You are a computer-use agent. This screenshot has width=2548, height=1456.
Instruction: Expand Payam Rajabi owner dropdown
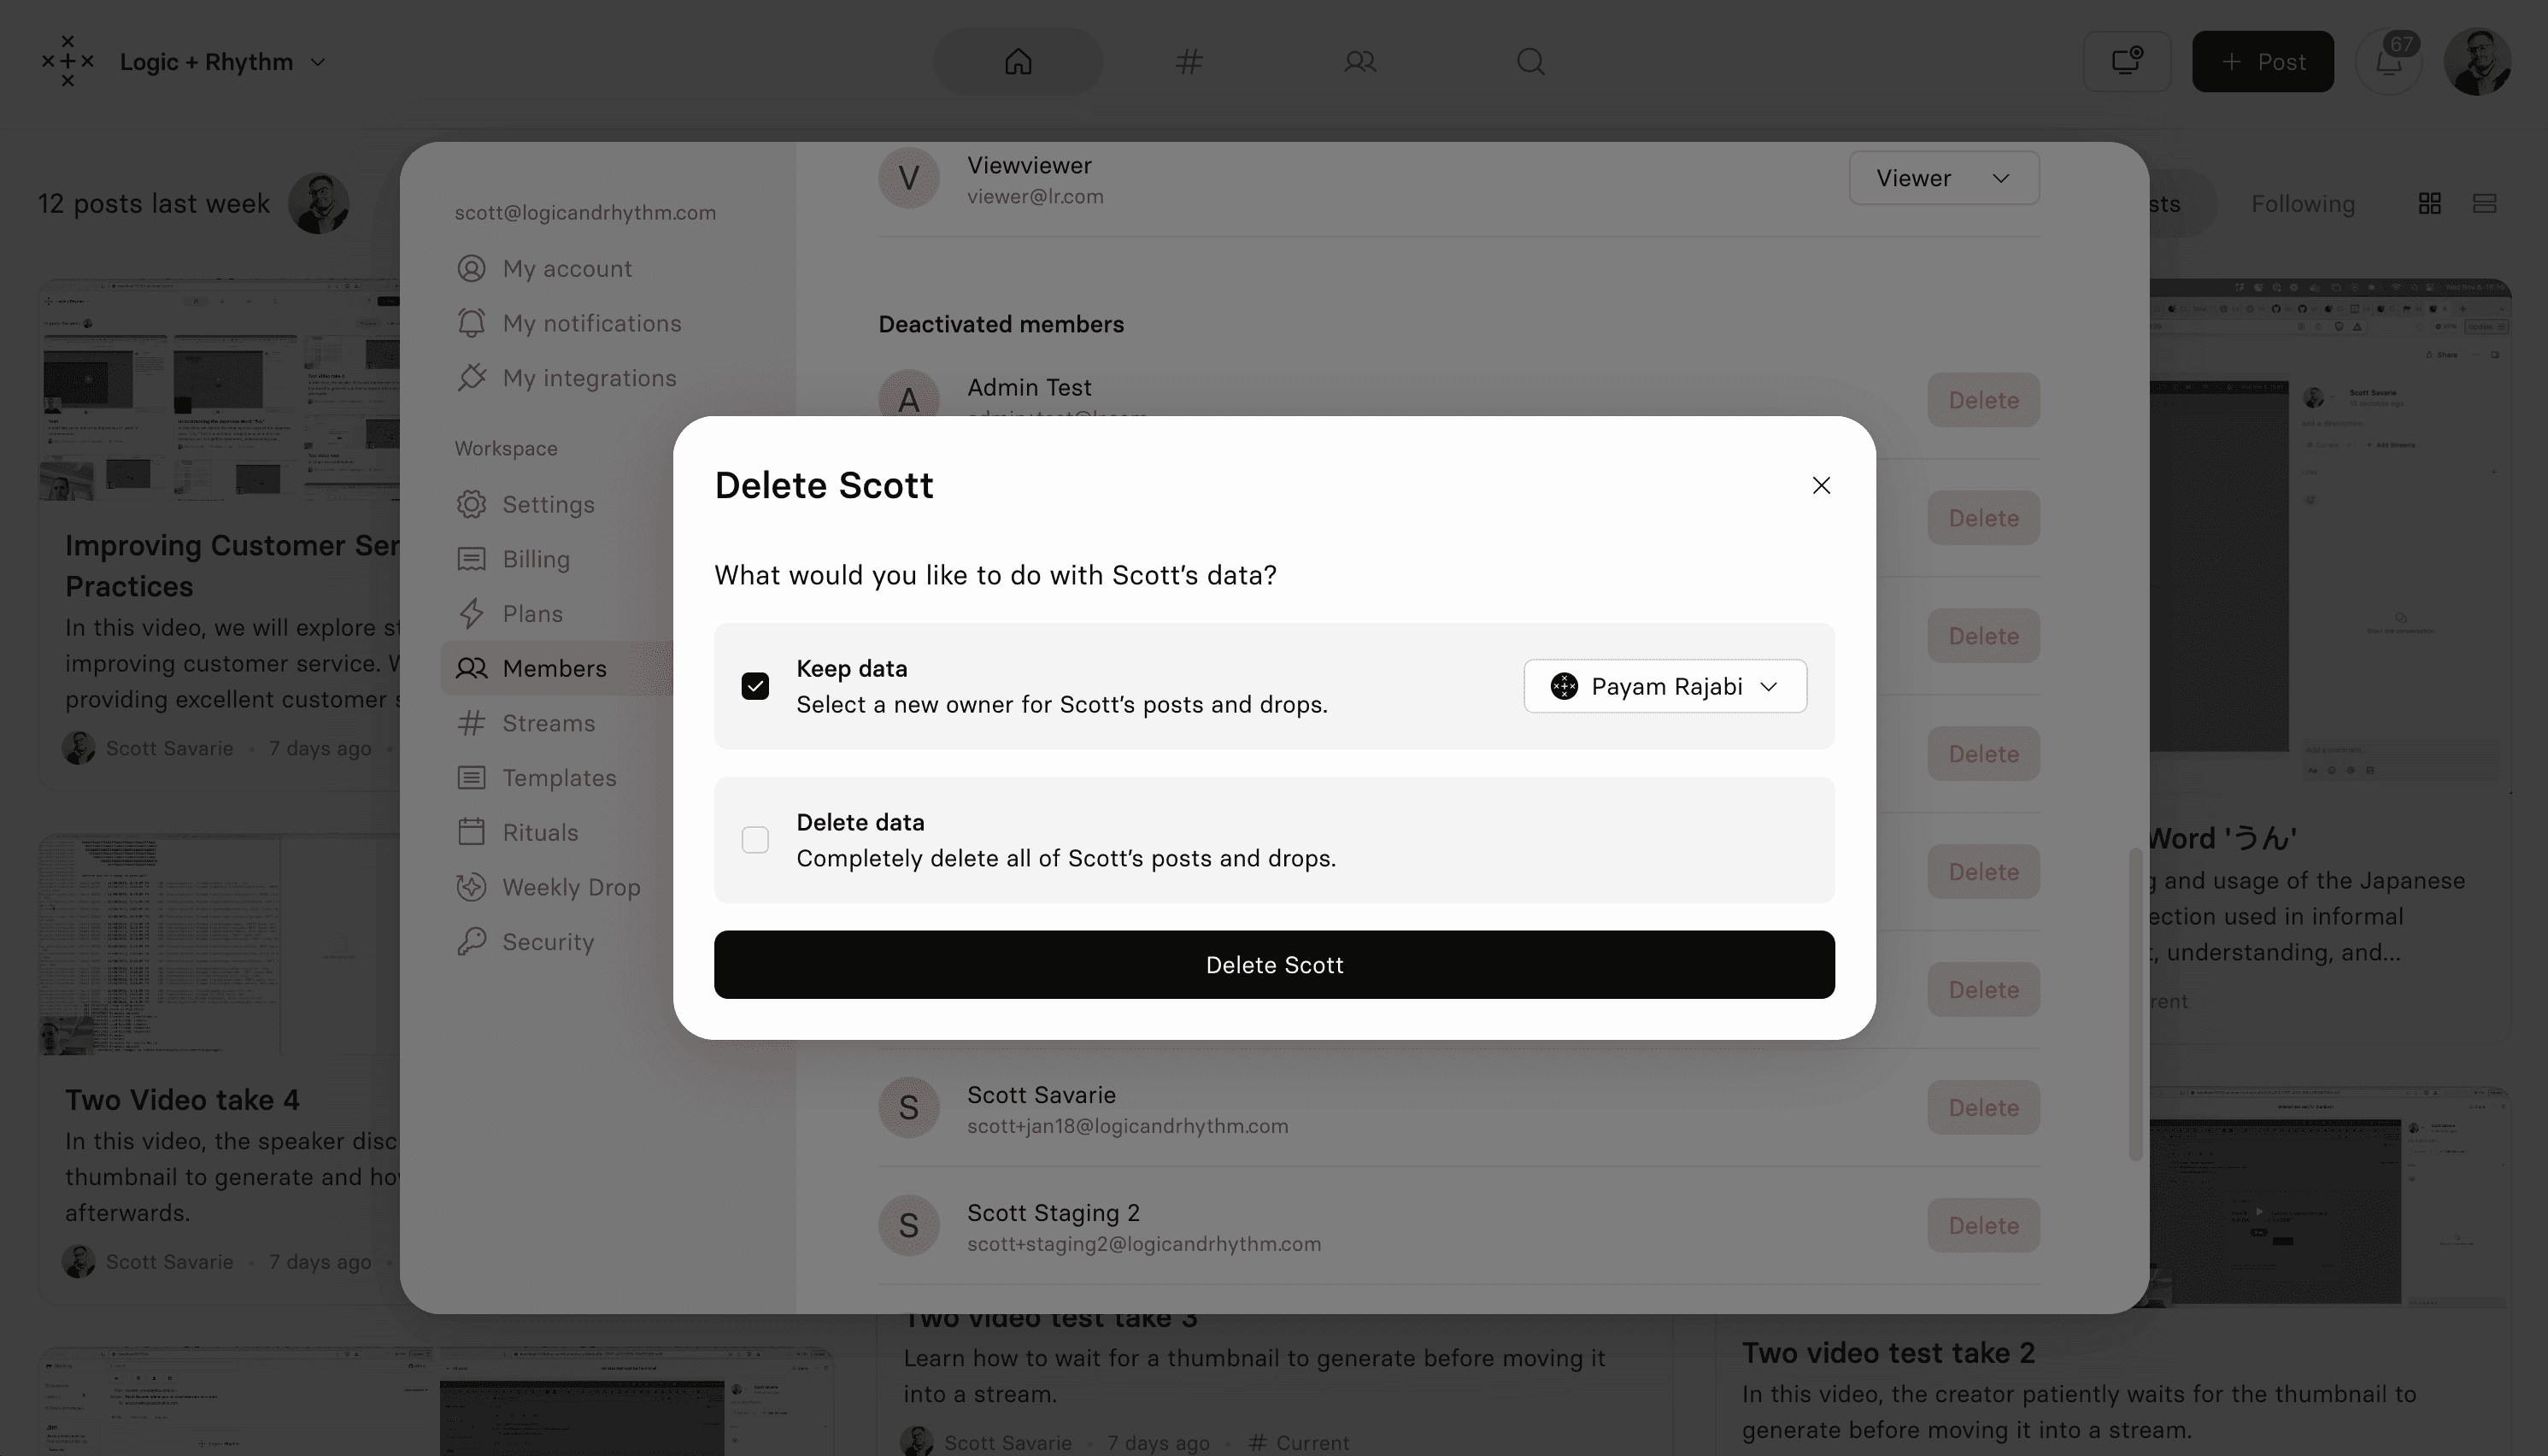(1666, 686)
